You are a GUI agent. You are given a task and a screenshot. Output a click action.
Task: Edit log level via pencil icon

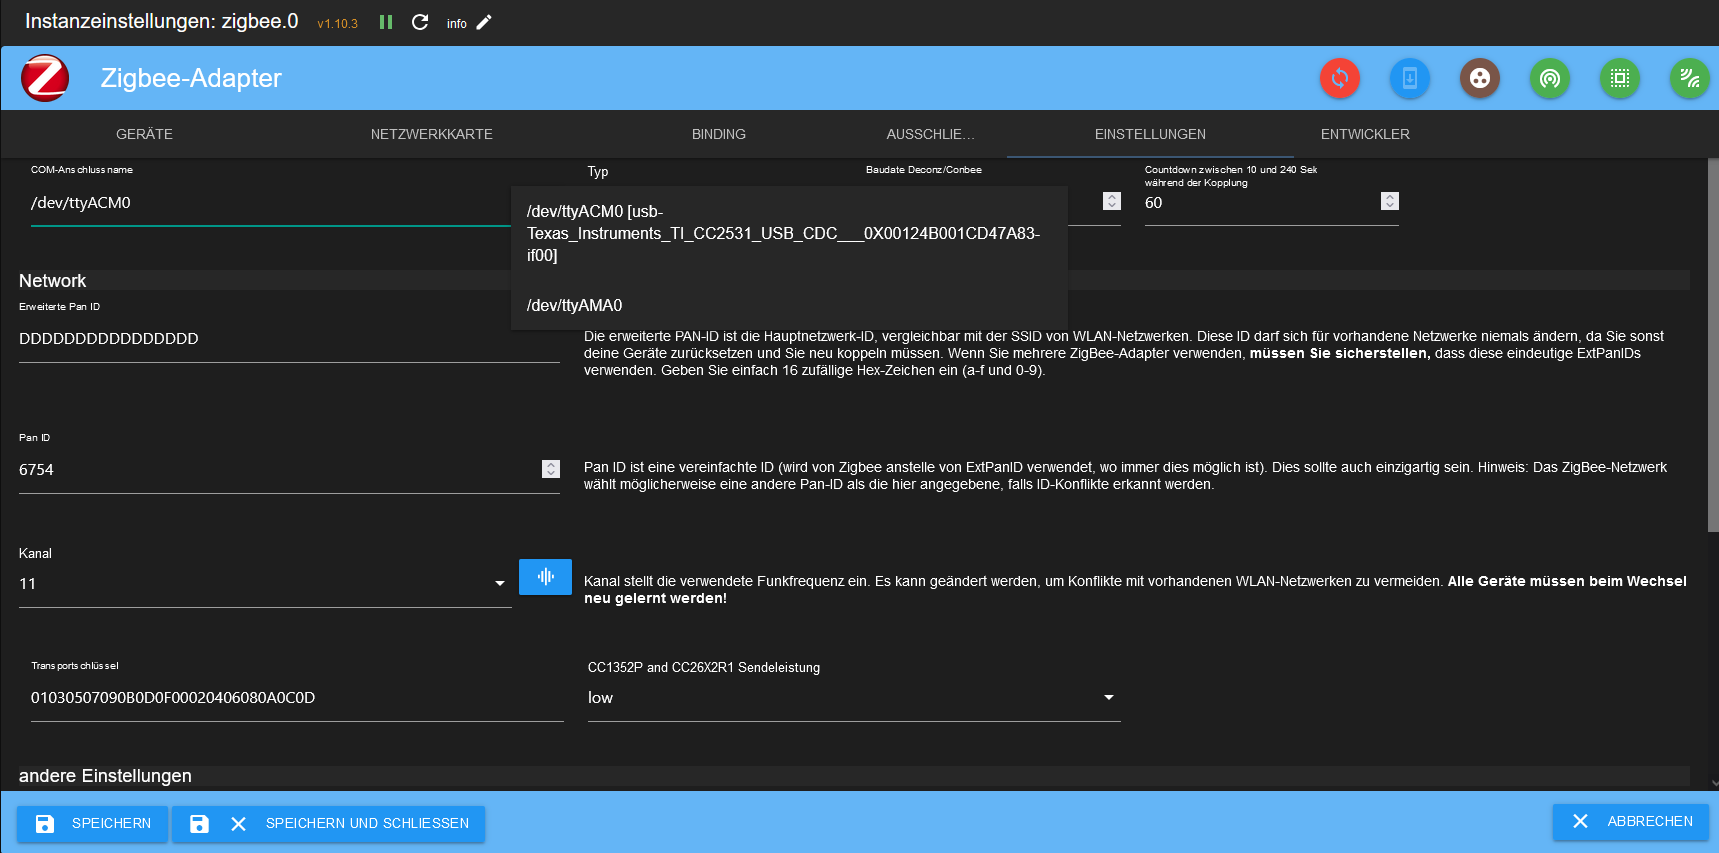(x=484, y=22)
